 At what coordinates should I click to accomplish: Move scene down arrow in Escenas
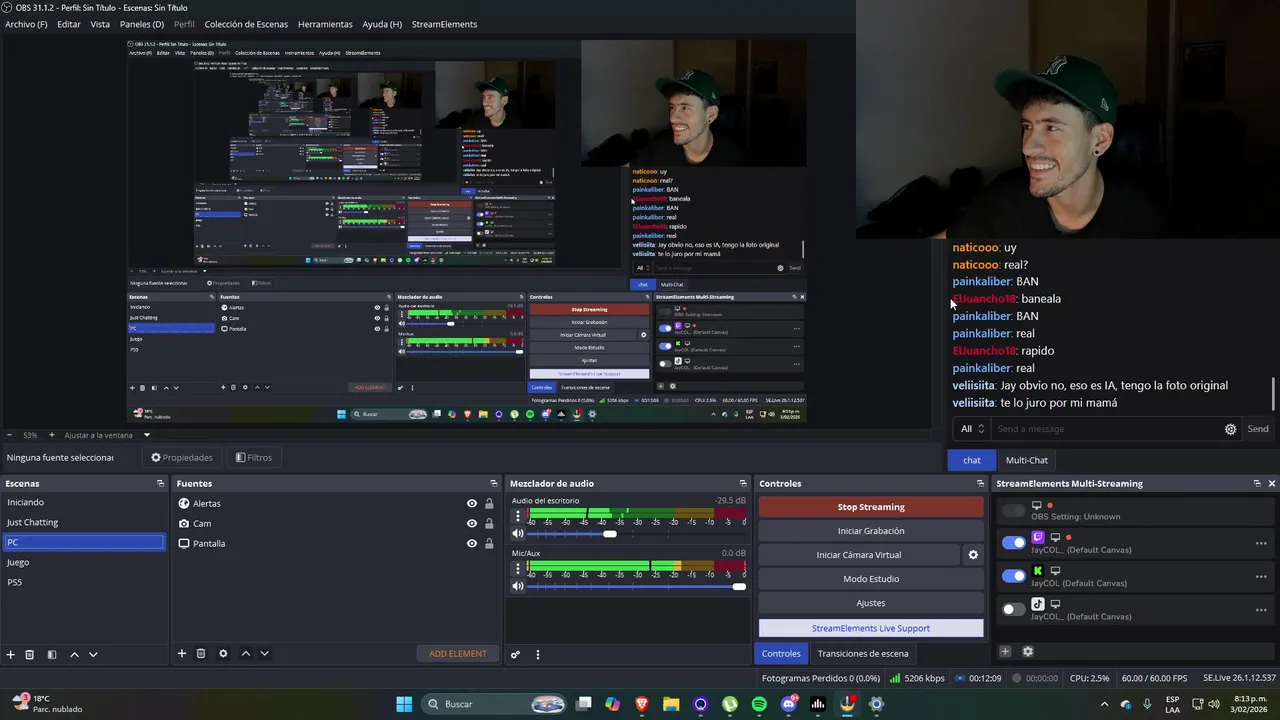(93, 654)
